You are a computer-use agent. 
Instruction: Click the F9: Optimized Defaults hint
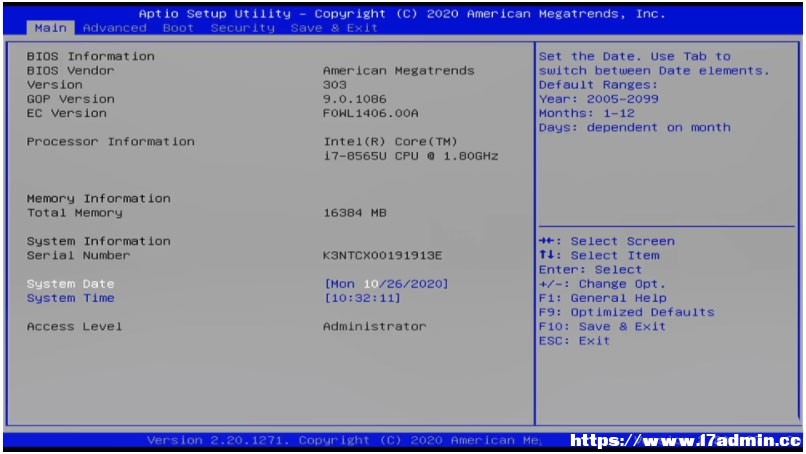(x=627, y=312)
